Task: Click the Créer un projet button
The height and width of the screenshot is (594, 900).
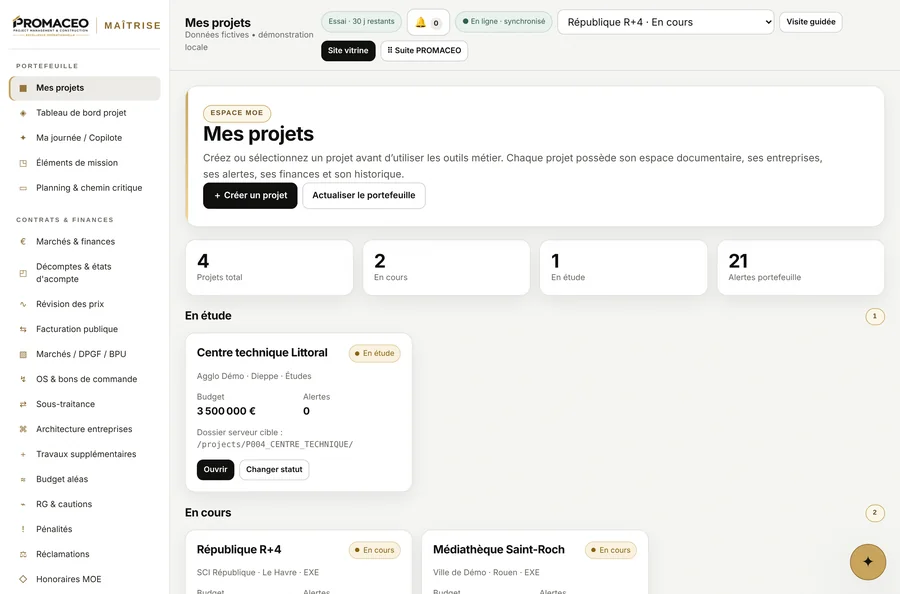Action: 250,196
